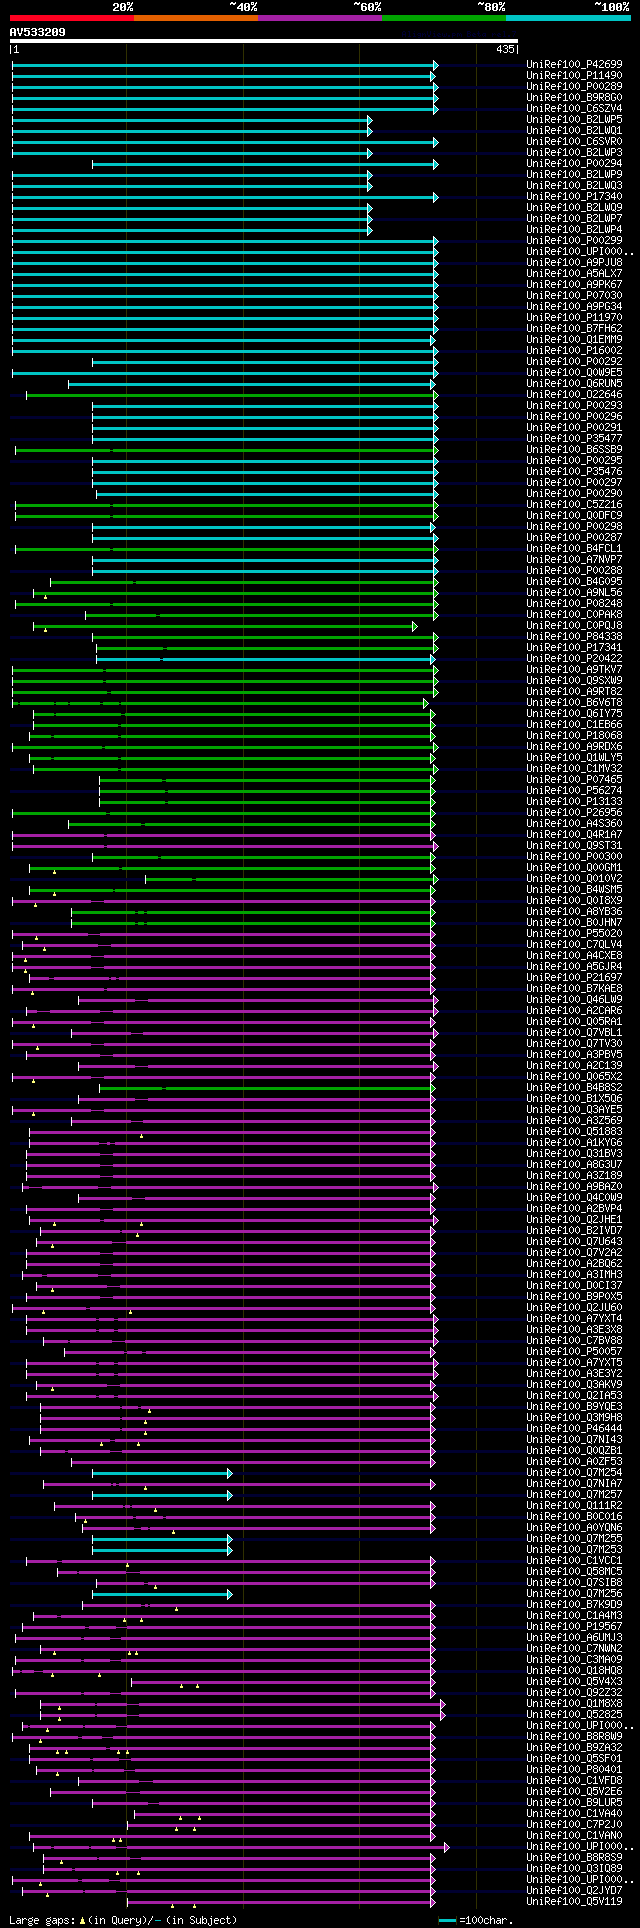Click label UniRef100_Q46LW9
640x1928 pixels.
point(574,1000)
